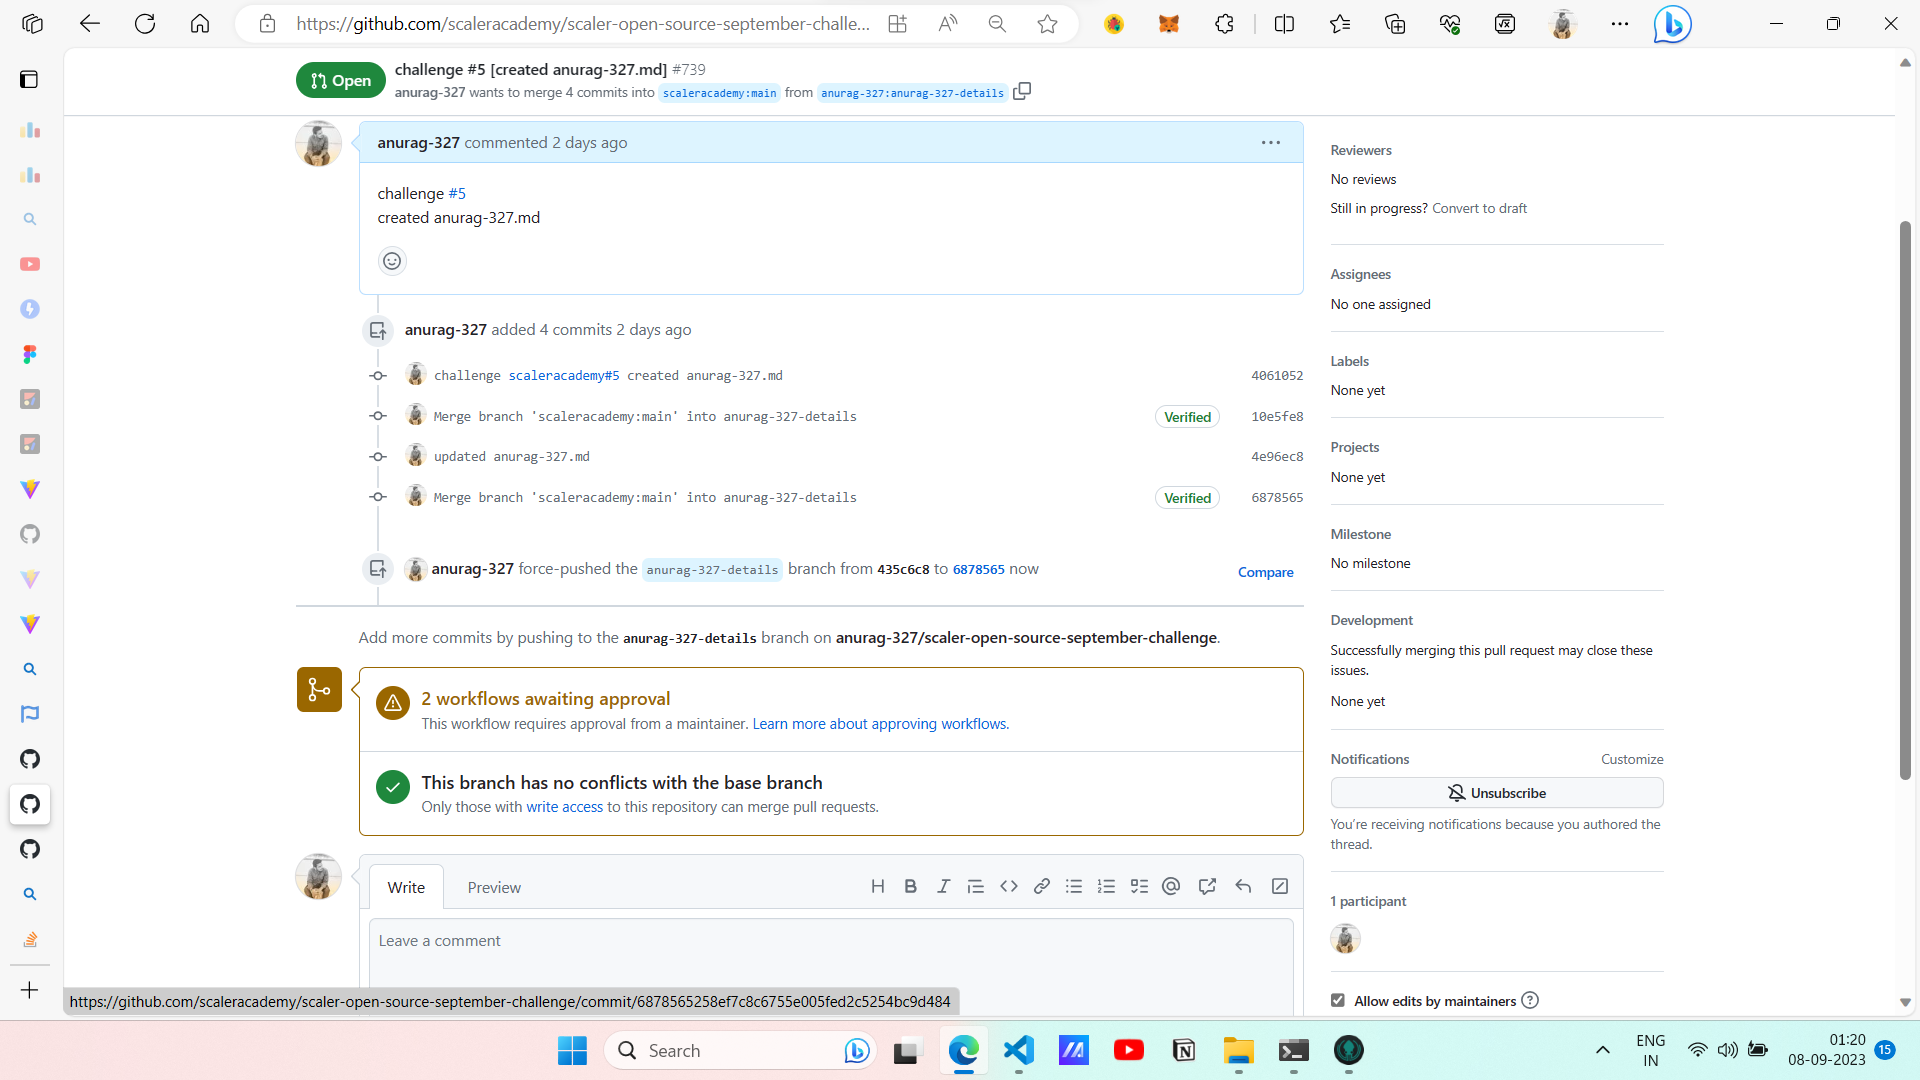Expand hidden icons in the system tray
The height and width of the screenshot is (1080, 1920).
pyautogui.click(x=1602, y=1050)
